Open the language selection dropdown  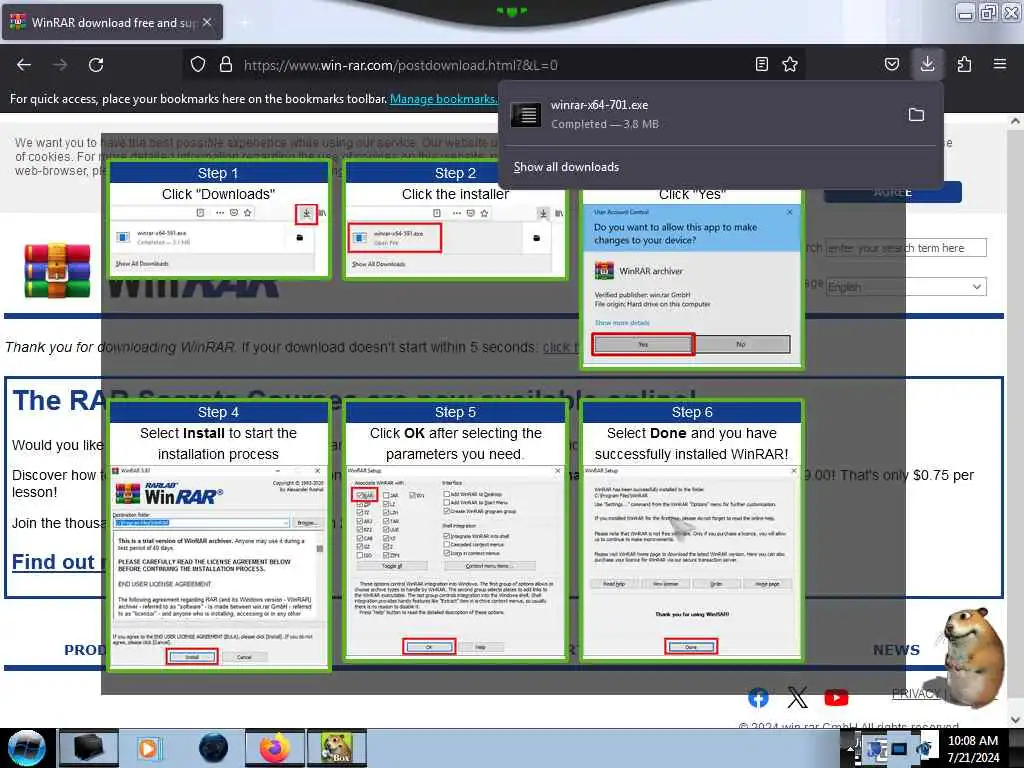point(906,287)
